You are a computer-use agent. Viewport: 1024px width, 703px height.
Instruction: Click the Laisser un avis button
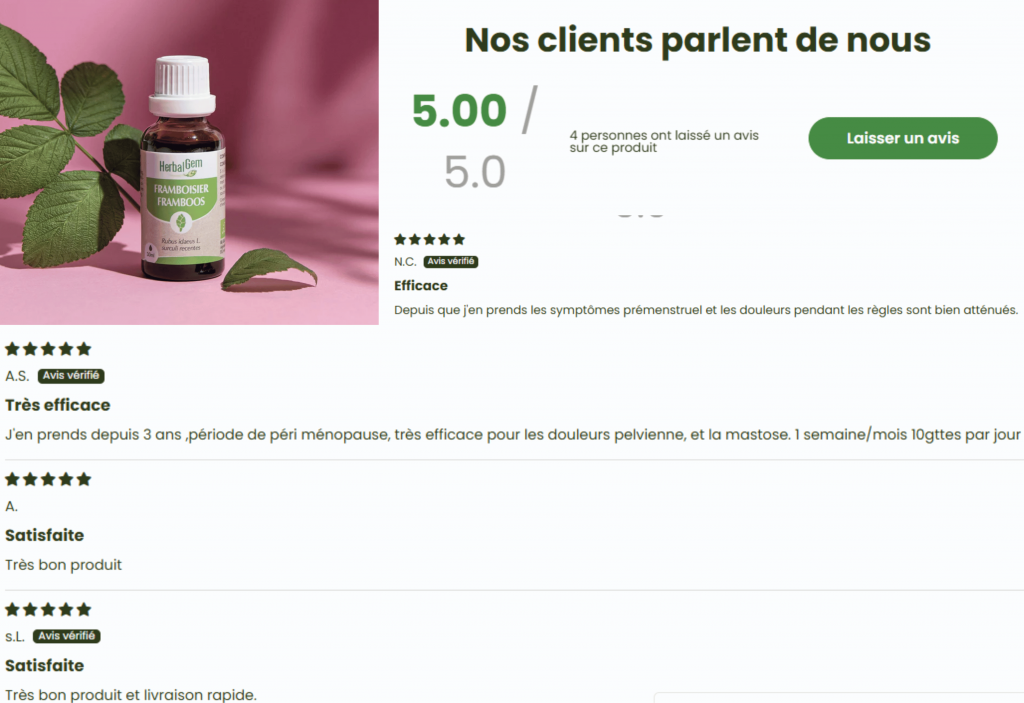click(x=903, y=138)
